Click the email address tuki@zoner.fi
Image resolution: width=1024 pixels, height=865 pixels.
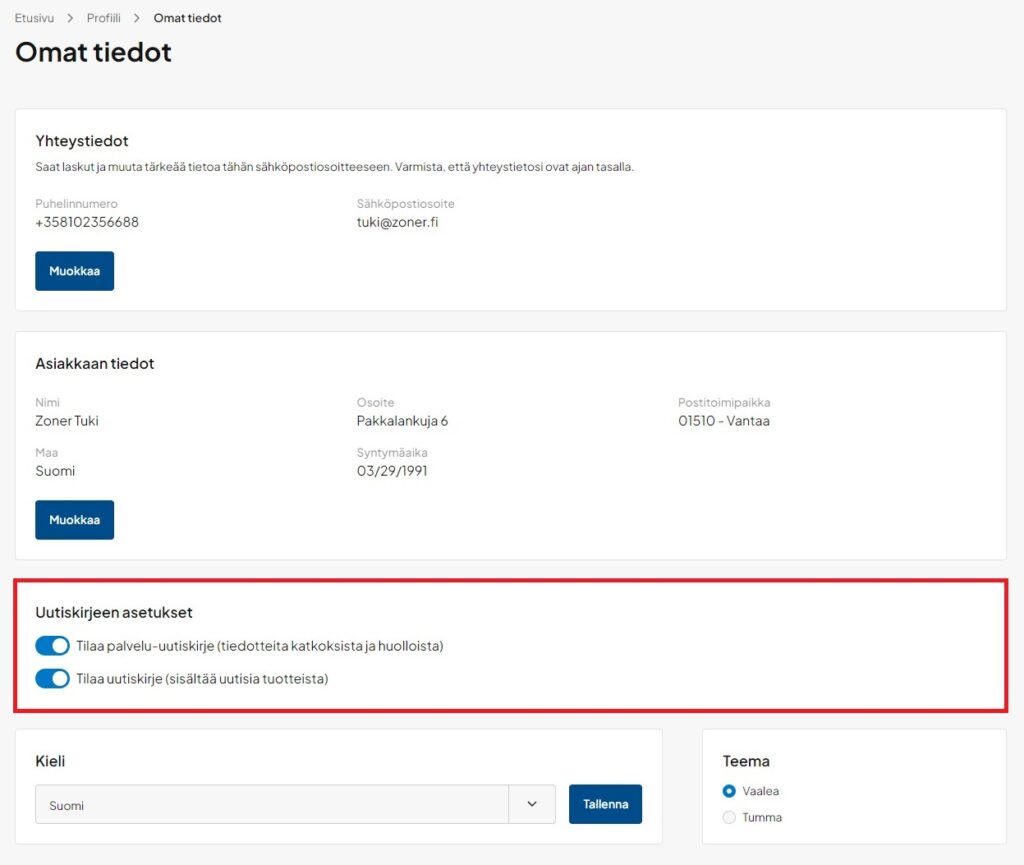pyautogui.click(x=397, y=222)
